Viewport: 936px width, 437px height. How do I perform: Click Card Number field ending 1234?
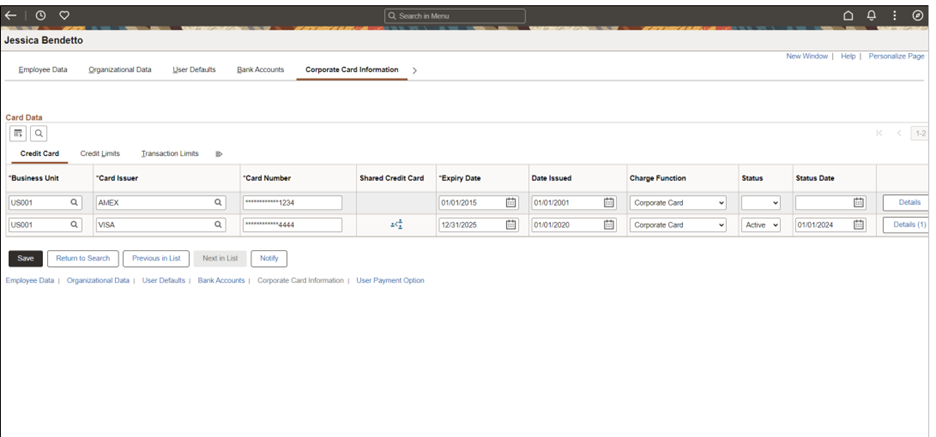click(x=292, y=203)
